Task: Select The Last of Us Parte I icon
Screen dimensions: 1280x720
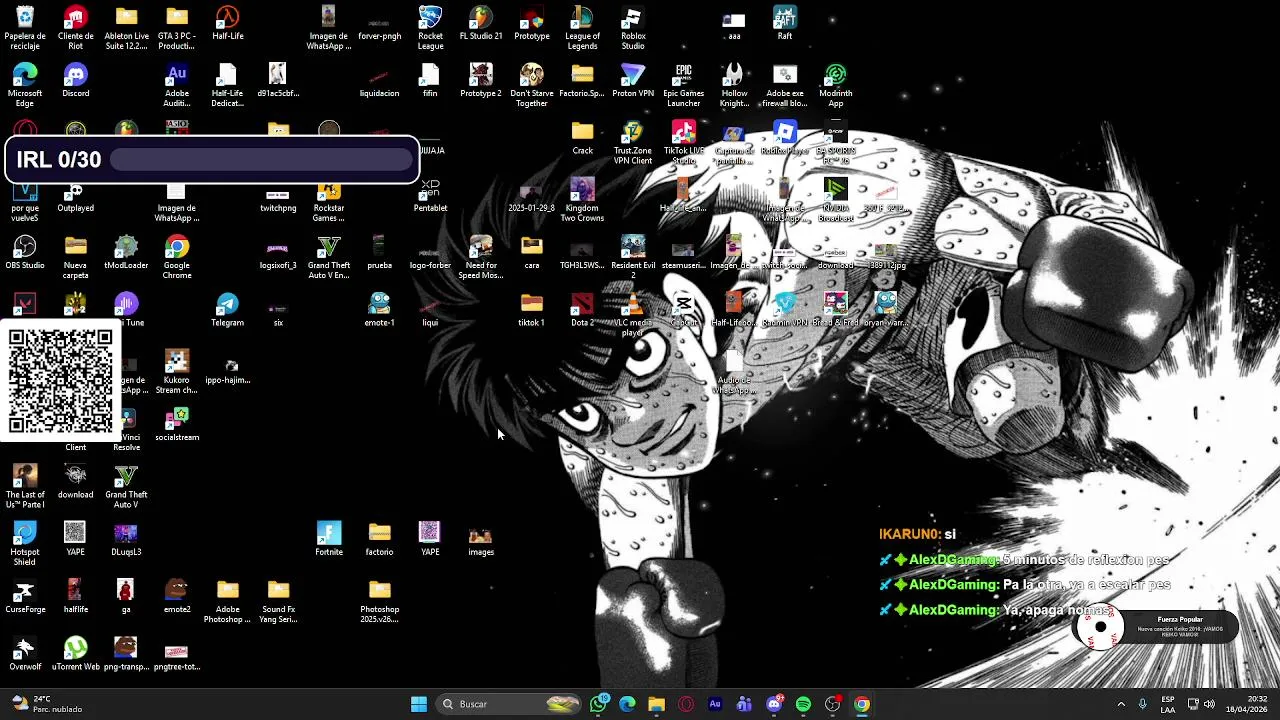Action: pos(25,487)
